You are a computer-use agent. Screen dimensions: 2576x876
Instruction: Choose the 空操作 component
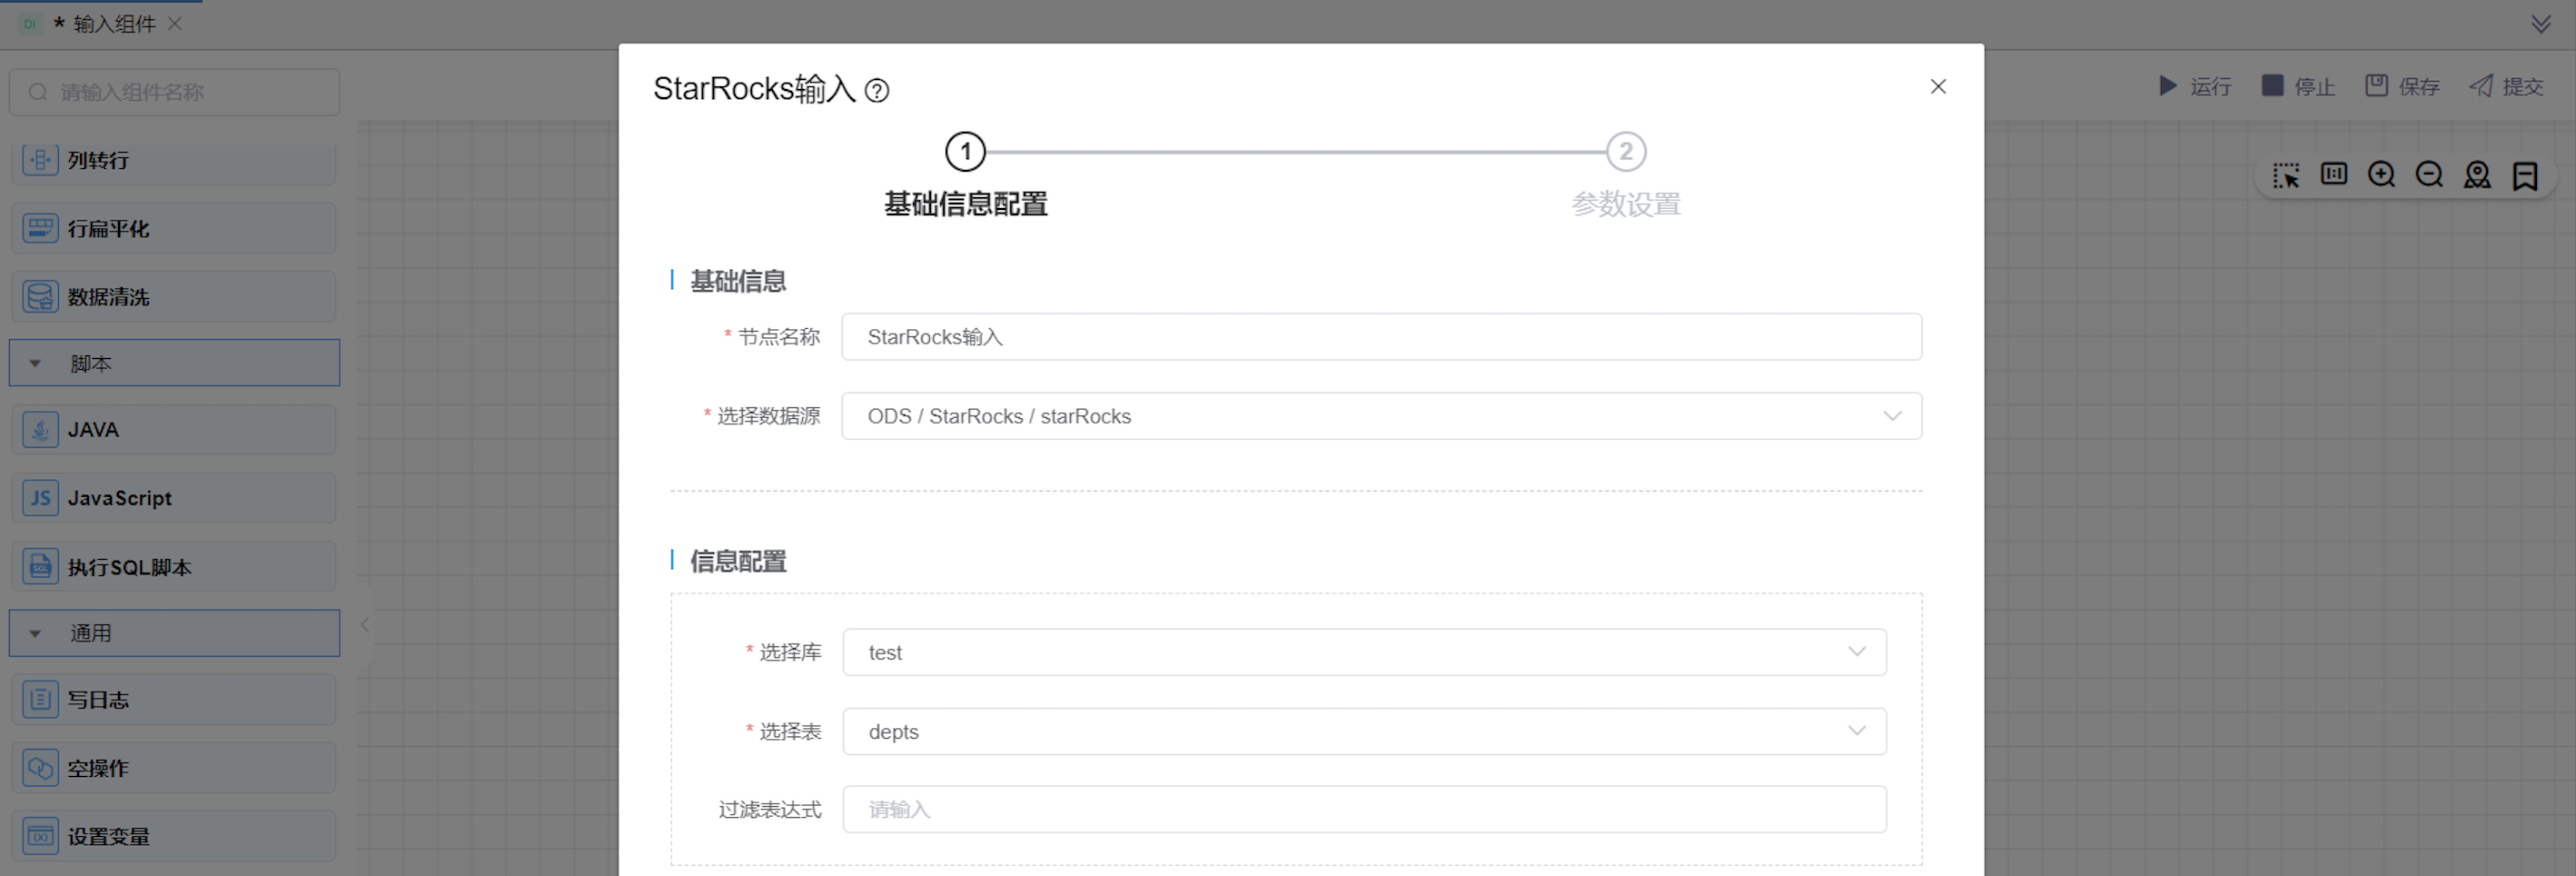pyautogui.click(x=174, y=768)
